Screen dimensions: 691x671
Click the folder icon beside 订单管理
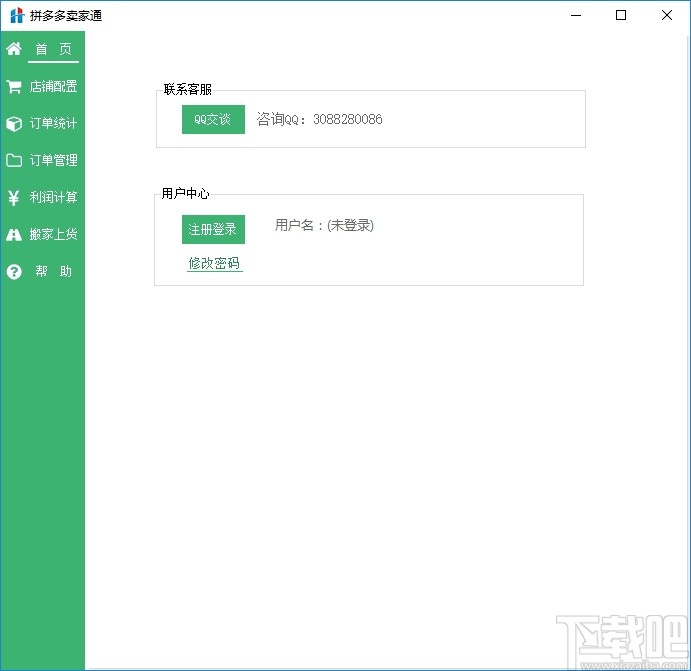[14, 160]
